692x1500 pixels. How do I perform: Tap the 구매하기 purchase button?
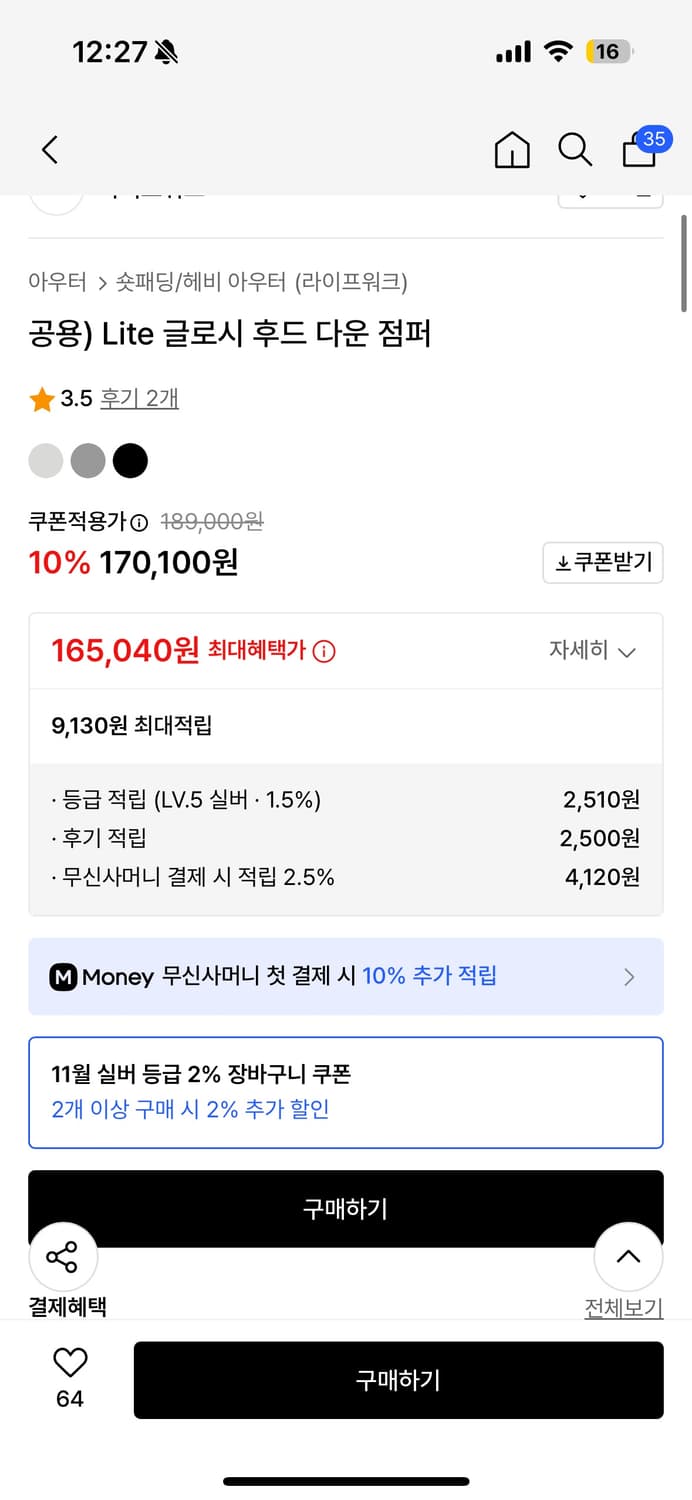coord(398,1380)
